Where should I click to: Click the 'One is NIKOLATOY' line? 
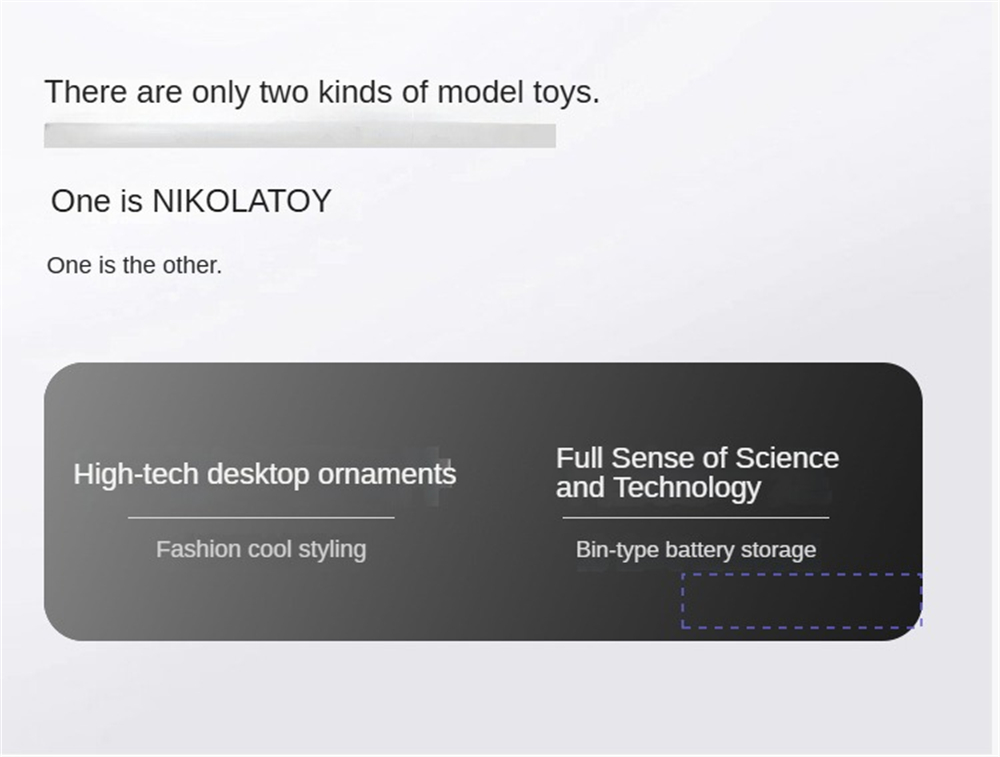(191, 201)
